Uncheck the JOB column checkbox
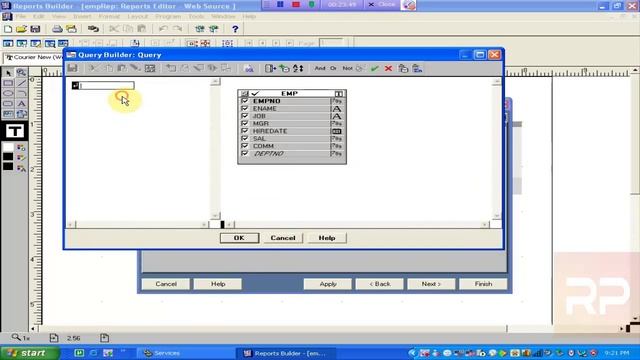 click(x=245, y=116)
